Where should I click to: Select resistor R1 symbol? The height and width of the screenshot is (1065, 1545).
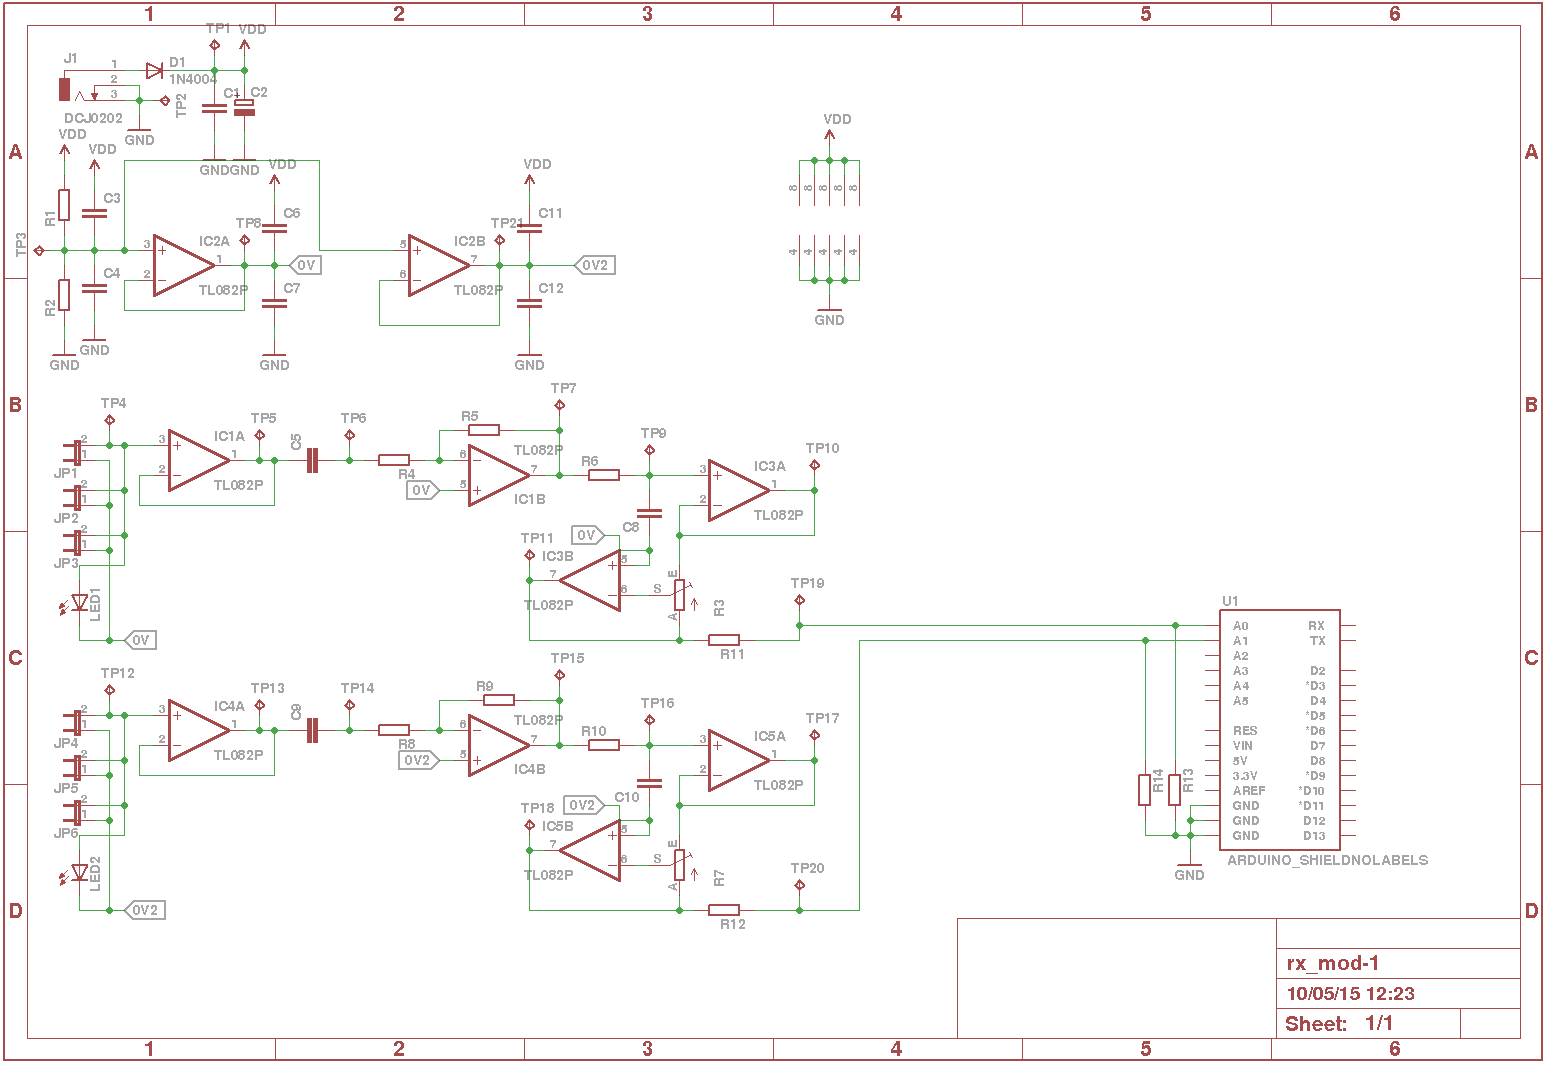point(64,205)
